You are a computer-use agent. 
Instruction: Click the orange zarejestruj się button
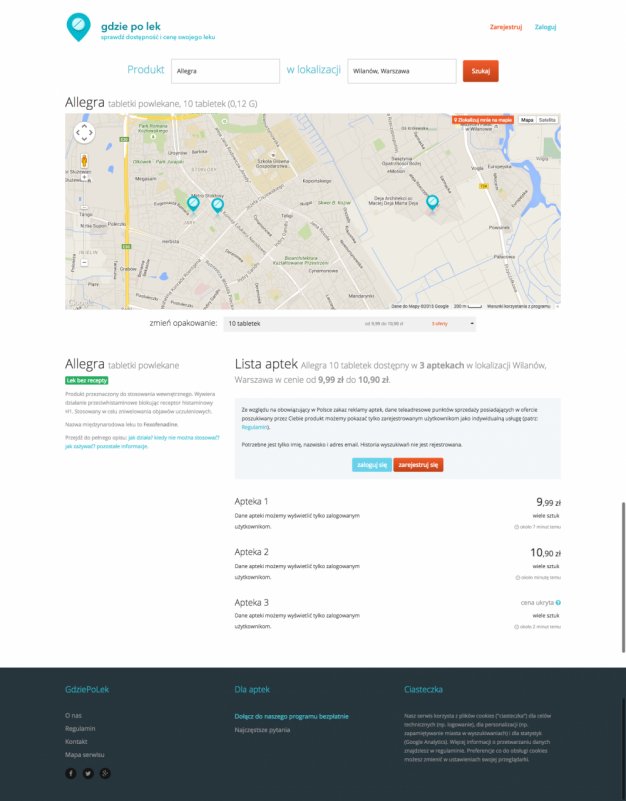(418, 465)
